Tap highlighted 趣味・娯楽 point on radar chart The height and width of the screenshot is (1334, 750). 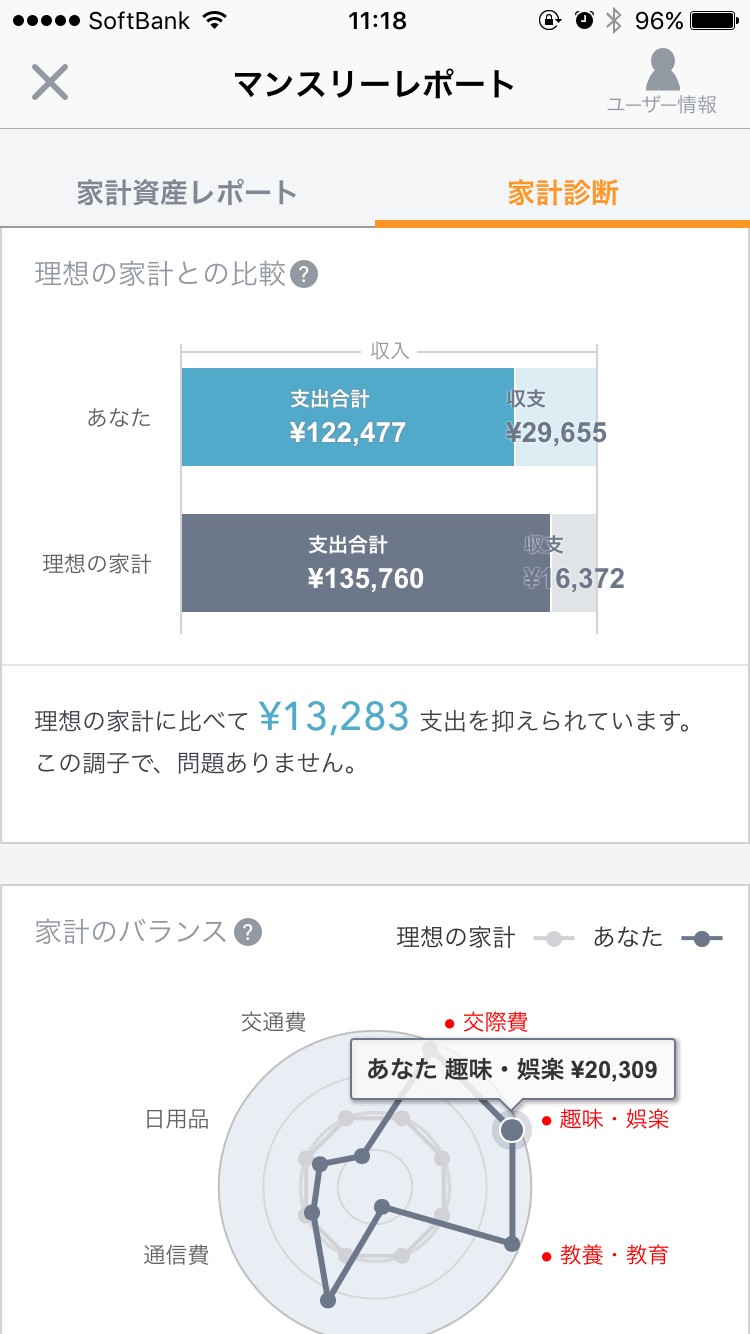[x=511, y=1130]
